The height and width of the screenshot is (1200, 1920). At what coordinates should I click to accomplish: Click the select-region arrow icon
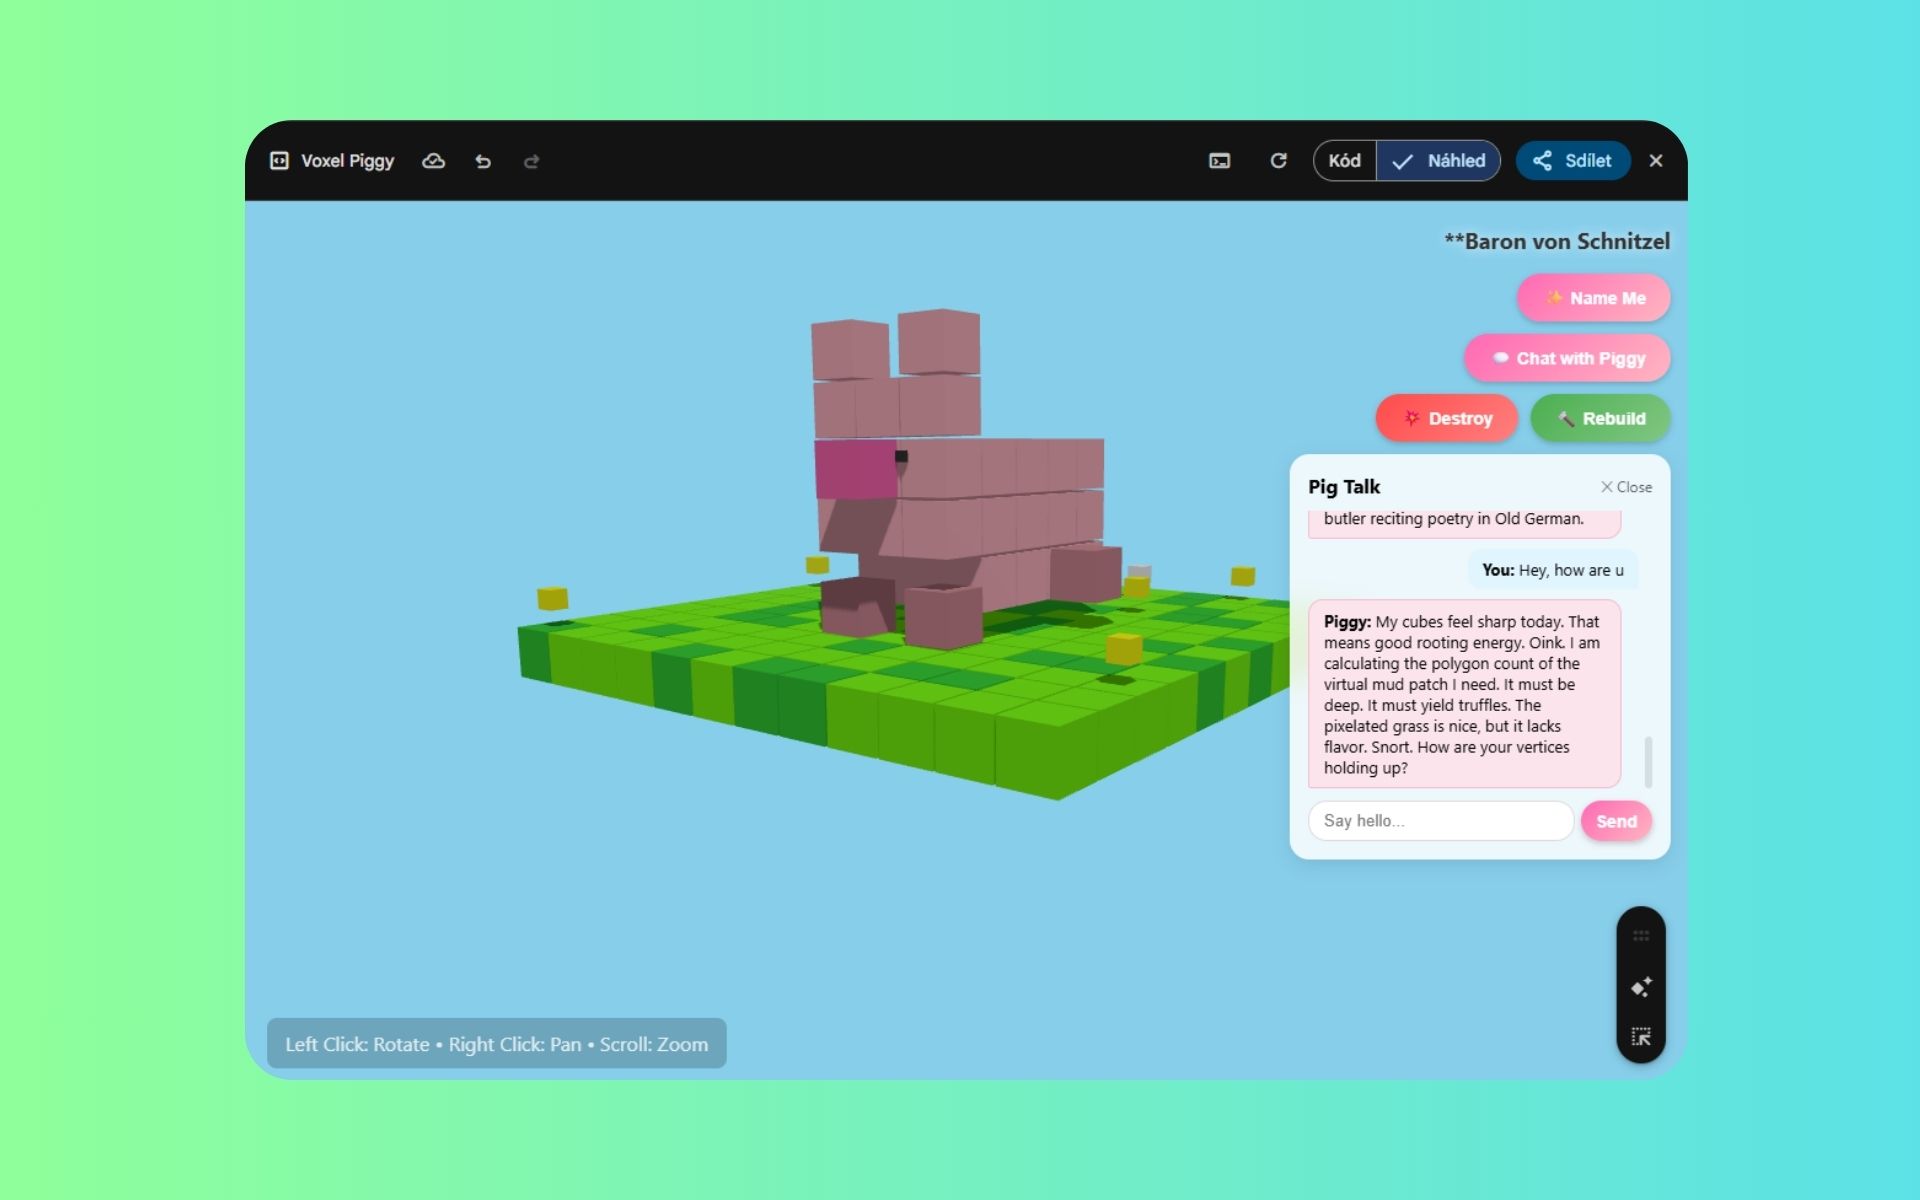pos(1641,1037)
